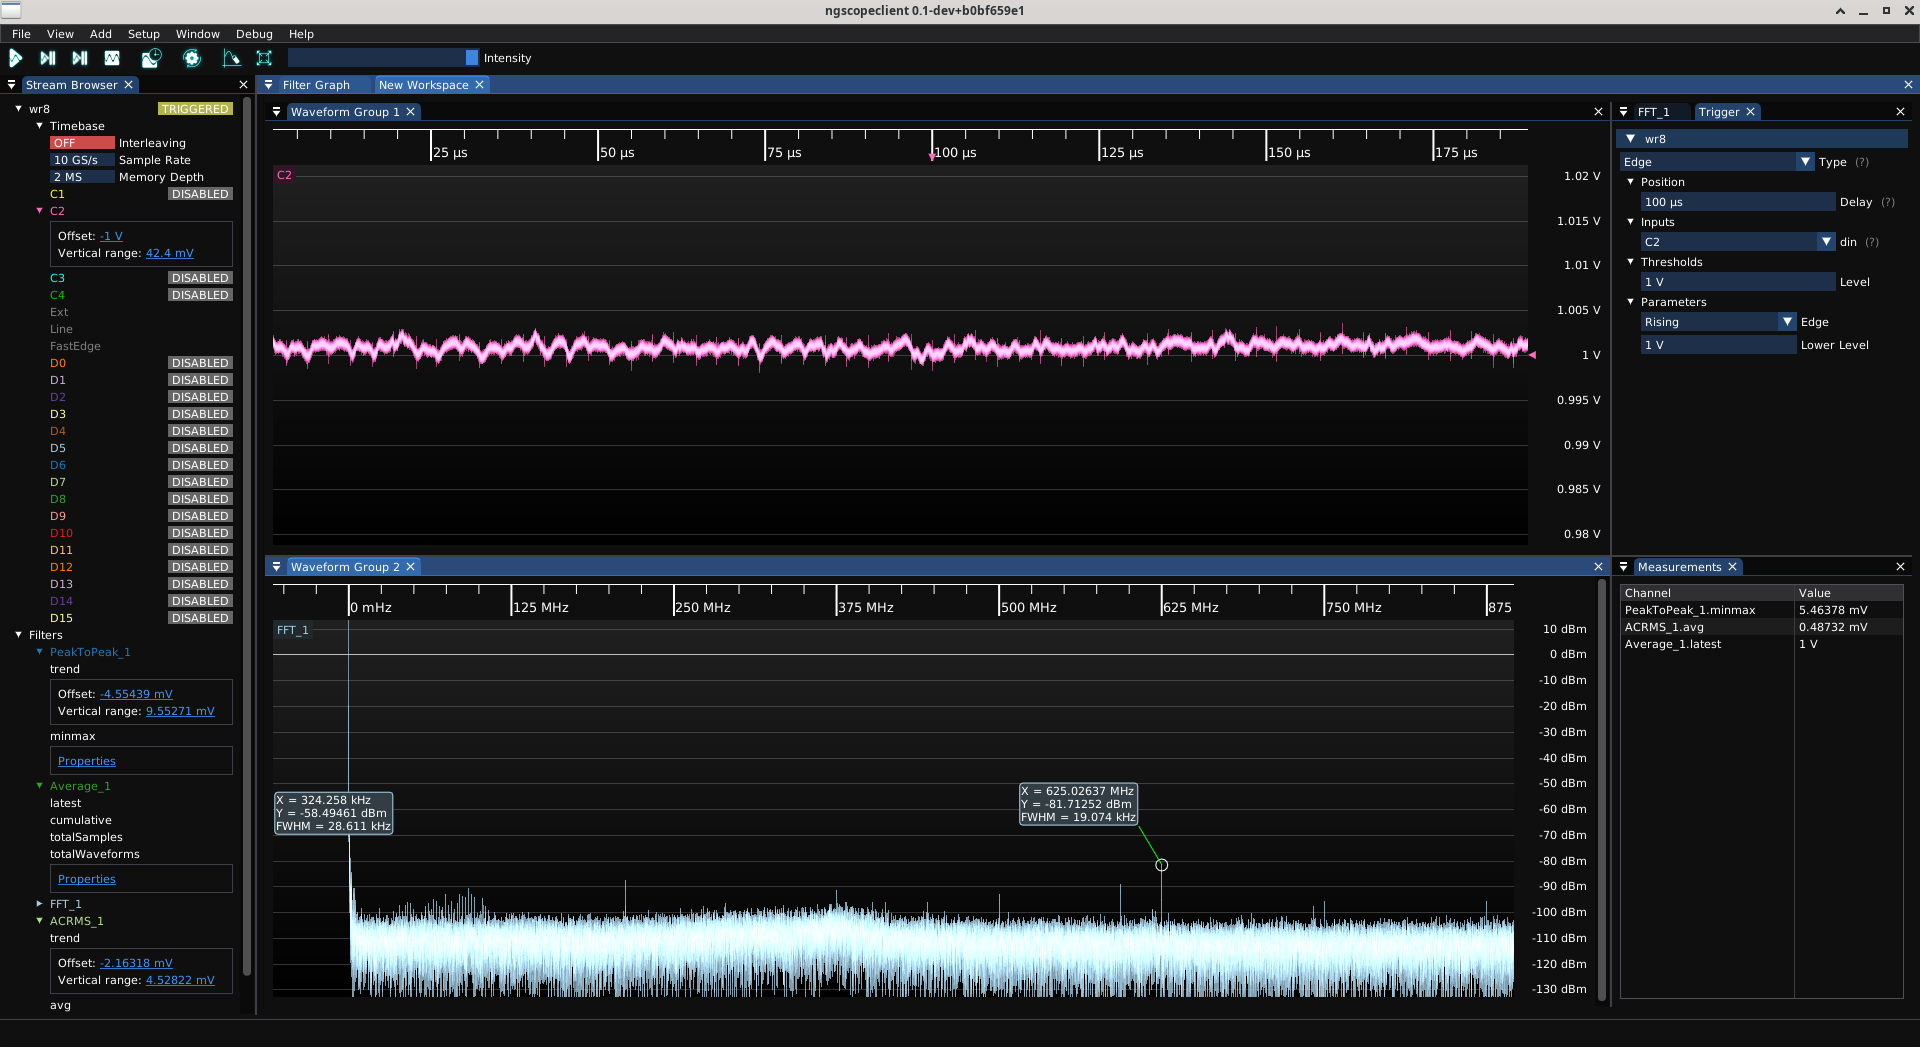The height and width of the screenshot is (1047, 1920).
Task: Open Filter Graph dock menu triangle
Action: click(268, 85)
